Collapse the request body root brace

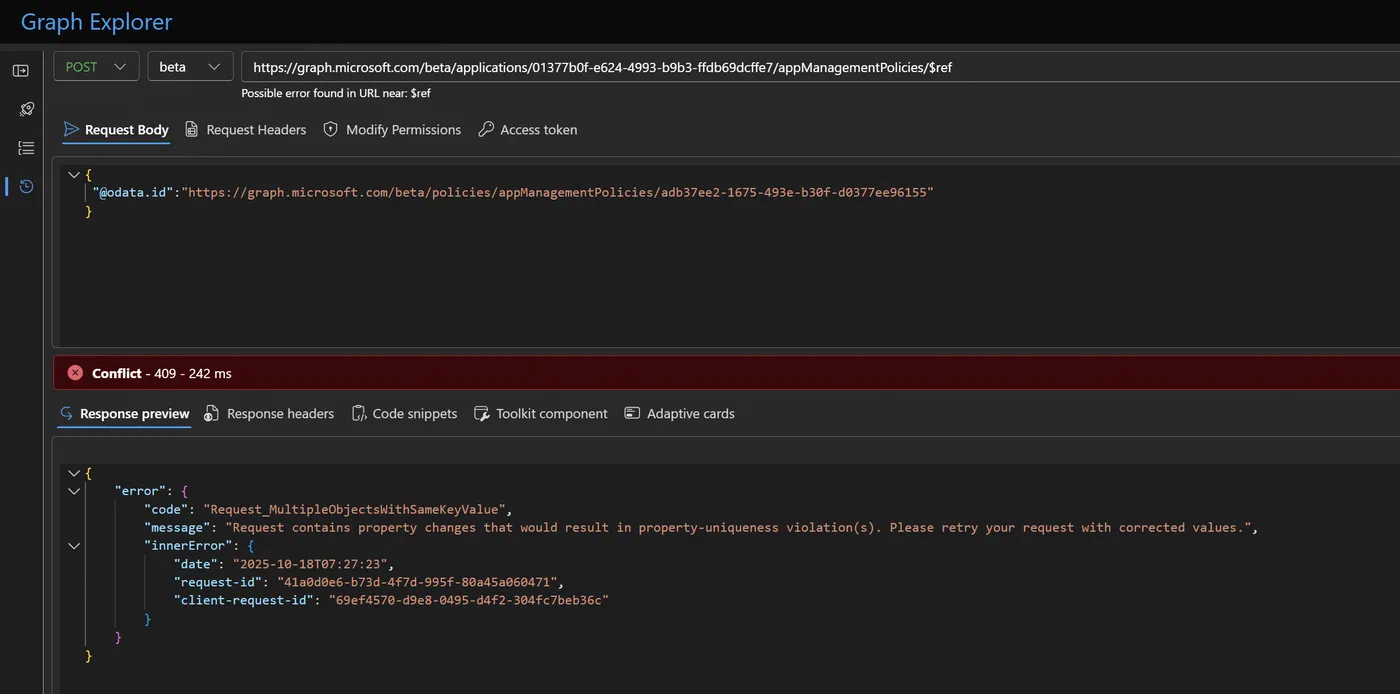pos(74,175)
